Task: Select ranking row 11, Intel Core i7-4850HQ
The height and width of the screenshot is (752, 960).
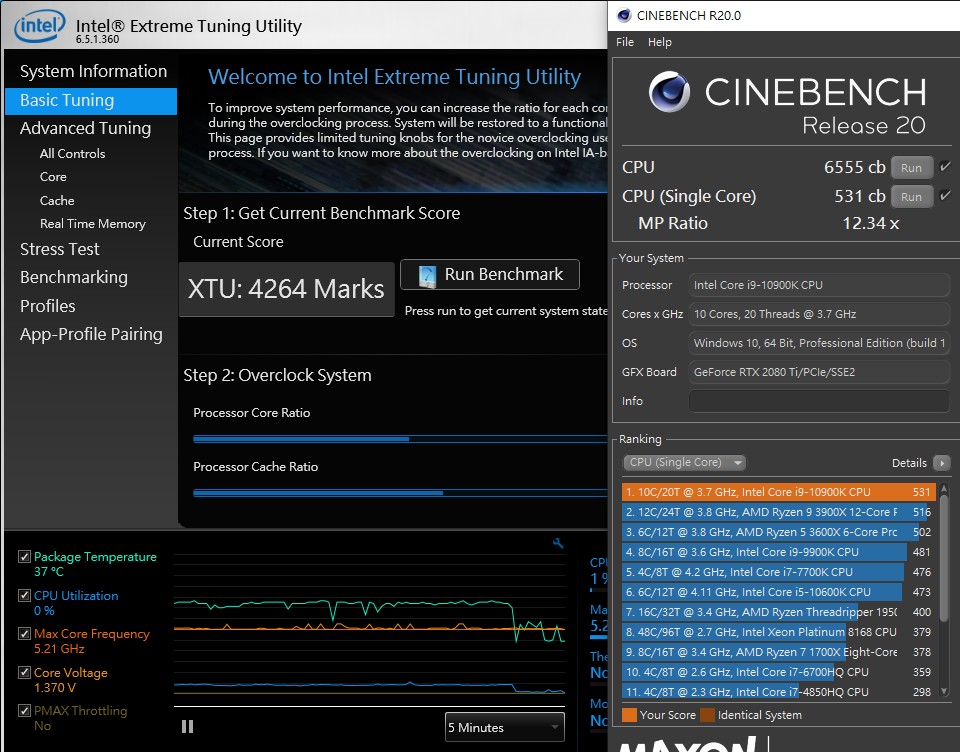Action: [778, 692]
